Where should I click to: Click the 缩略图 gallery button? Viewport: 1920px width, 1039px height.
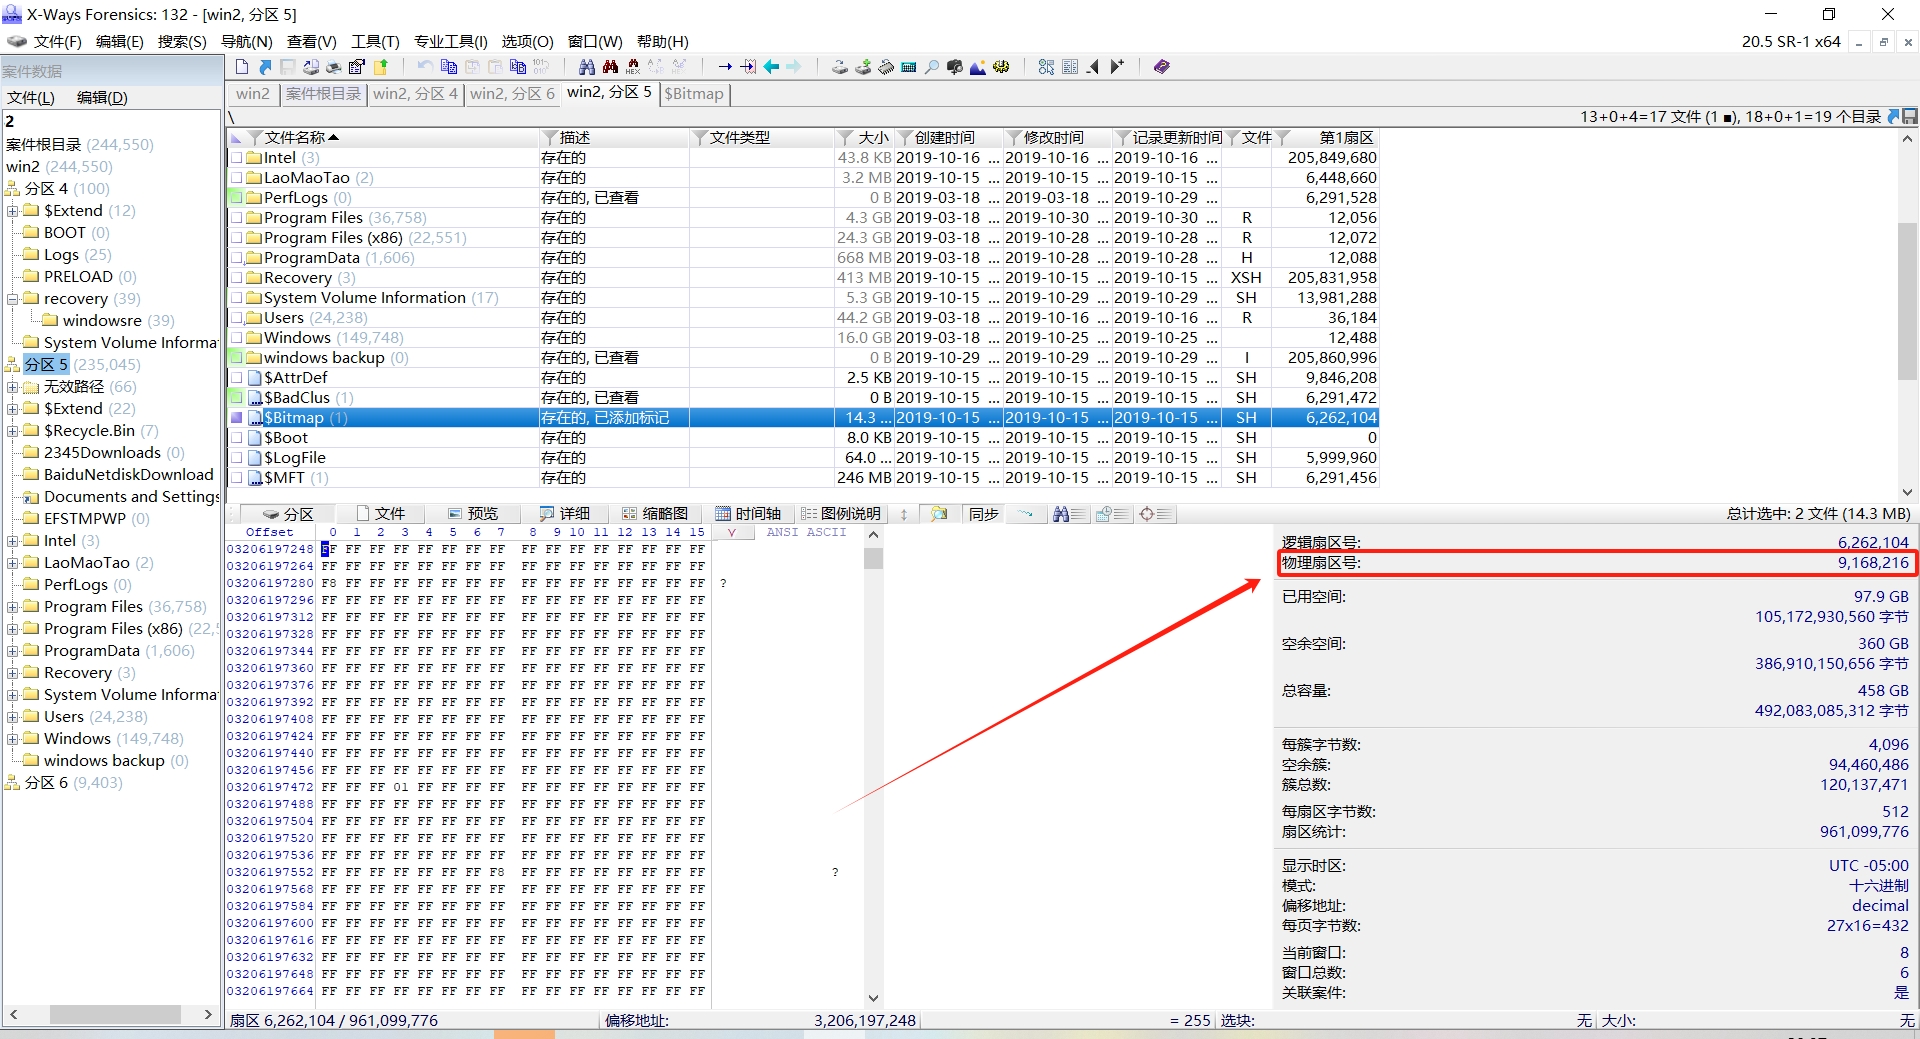[655, 514]
